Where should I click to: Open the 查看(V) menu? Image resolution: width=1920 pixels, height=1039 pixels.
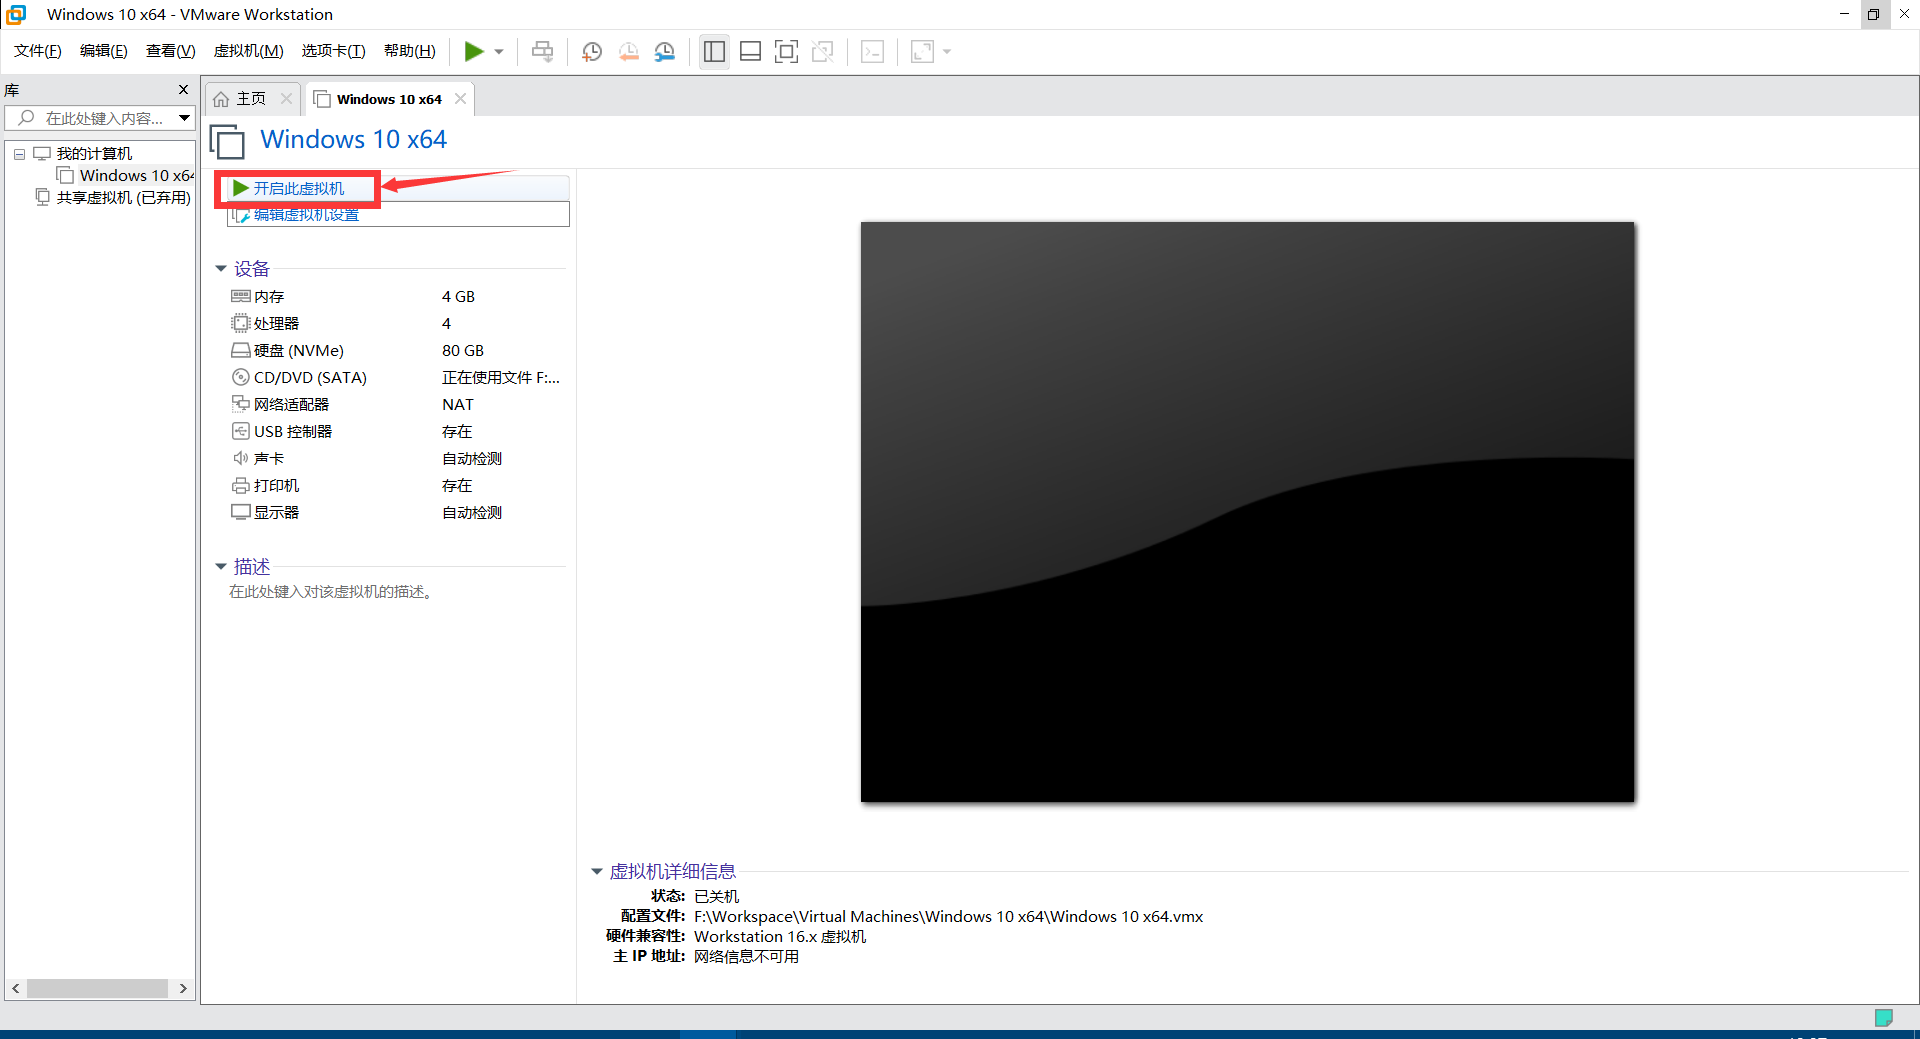[171, 51]
